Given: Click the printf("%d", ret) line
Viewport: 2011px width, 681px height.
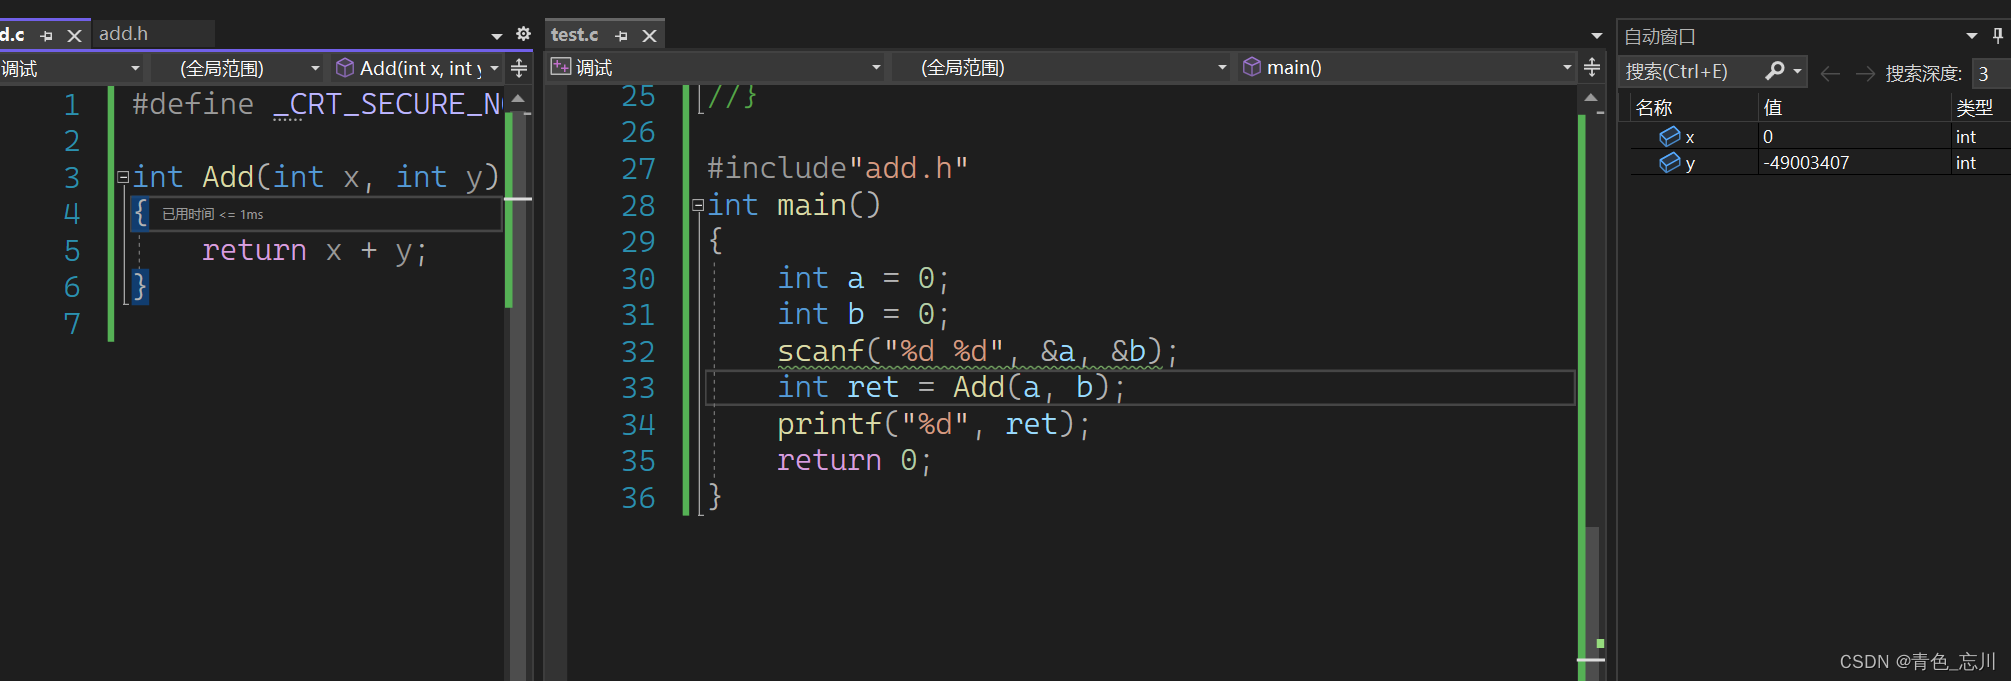Looking at the screenshot, I should point(933,424).
